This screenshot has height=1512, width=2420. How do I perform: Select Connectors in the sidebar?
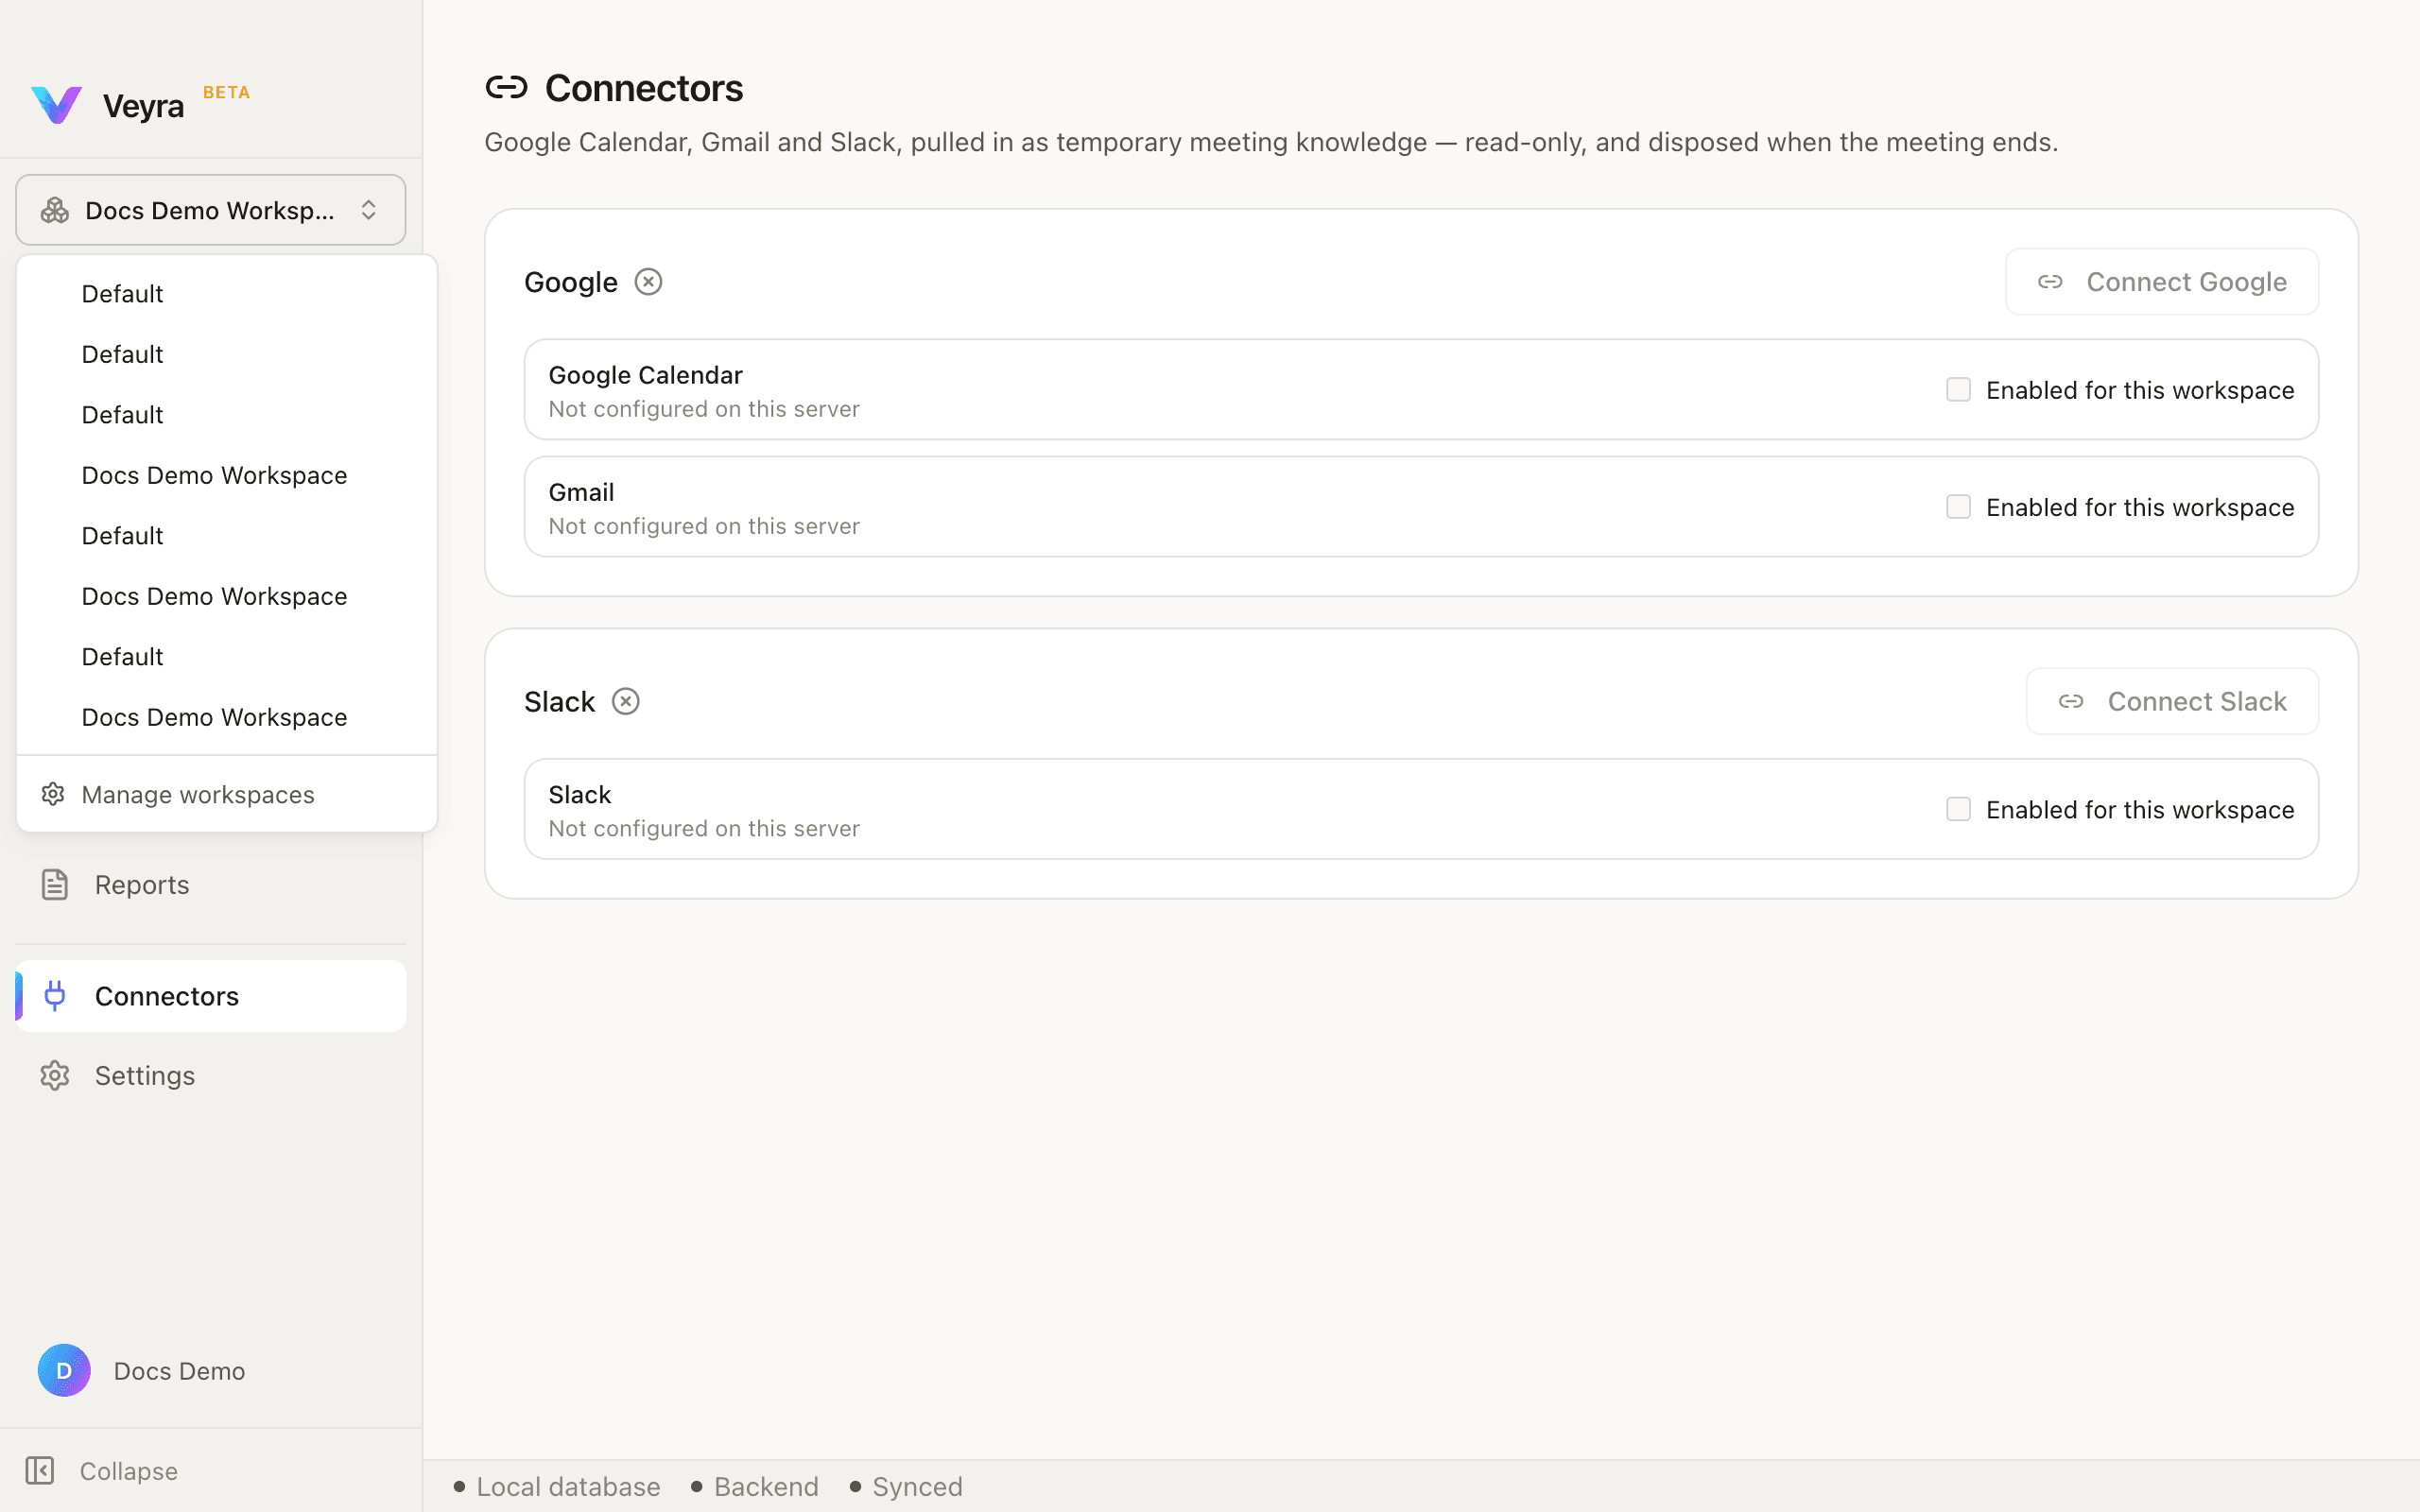click(211, 996)
